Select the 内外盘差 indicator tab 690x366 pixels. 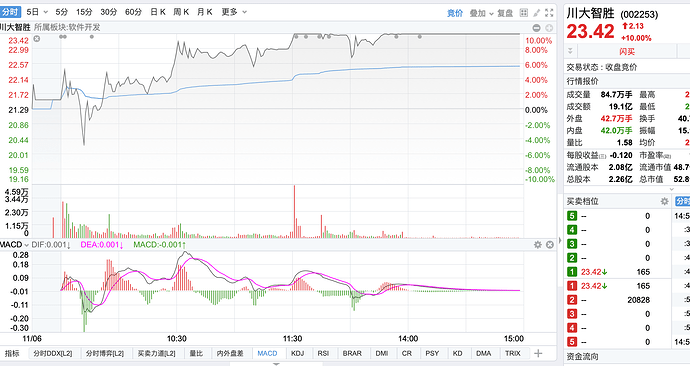pos(230,353)
